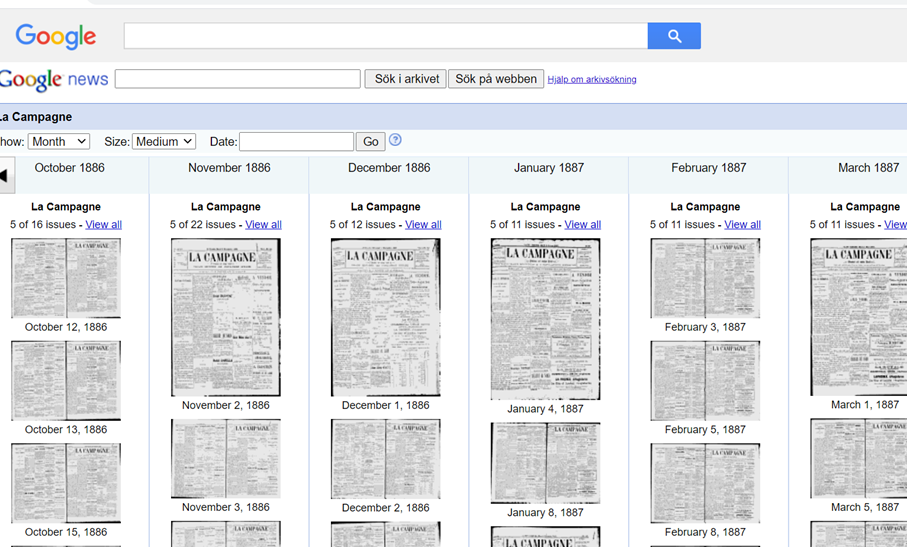Click La Campagne title under December 1886
Image resolution: width=907 pixels, height=547 pixels.
click(x=385, y=206)
